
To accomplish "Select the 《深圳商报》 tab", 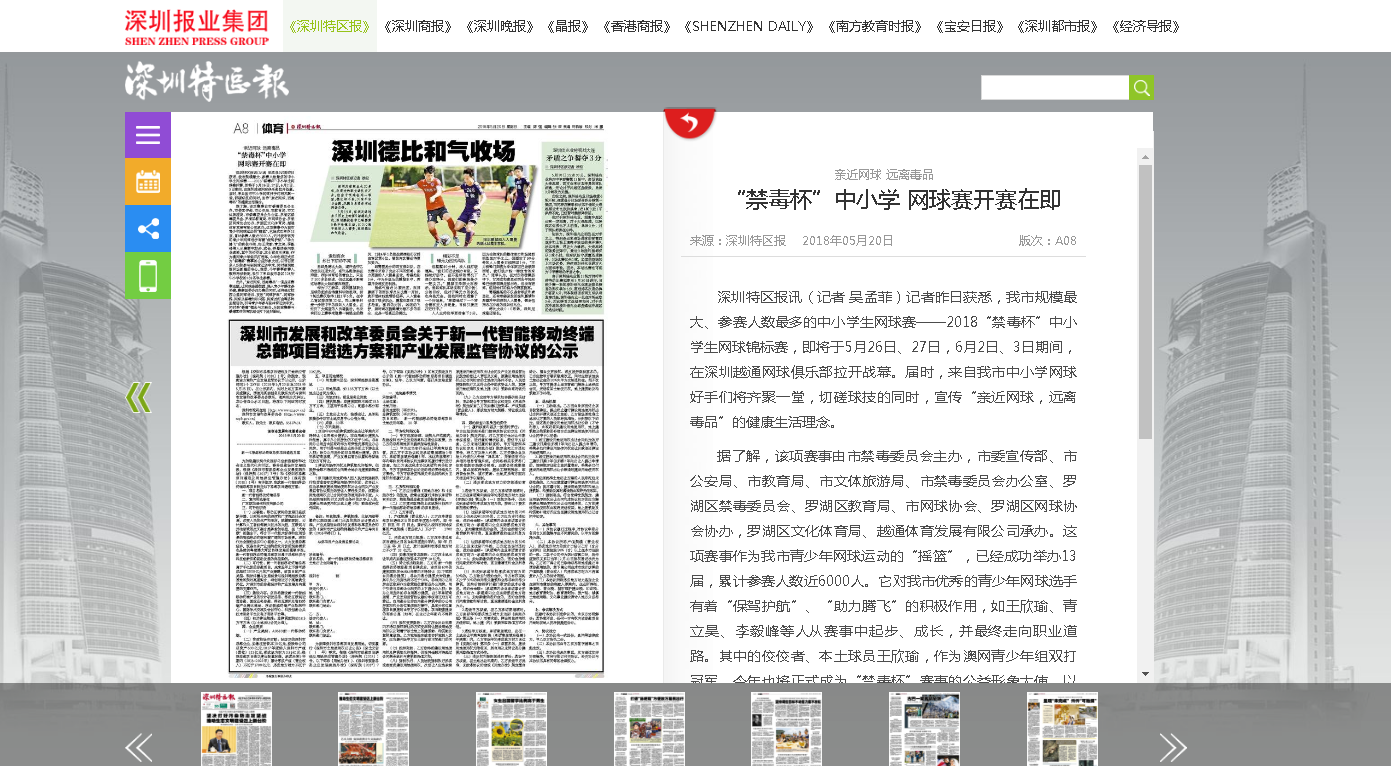I will pos(418,26).
